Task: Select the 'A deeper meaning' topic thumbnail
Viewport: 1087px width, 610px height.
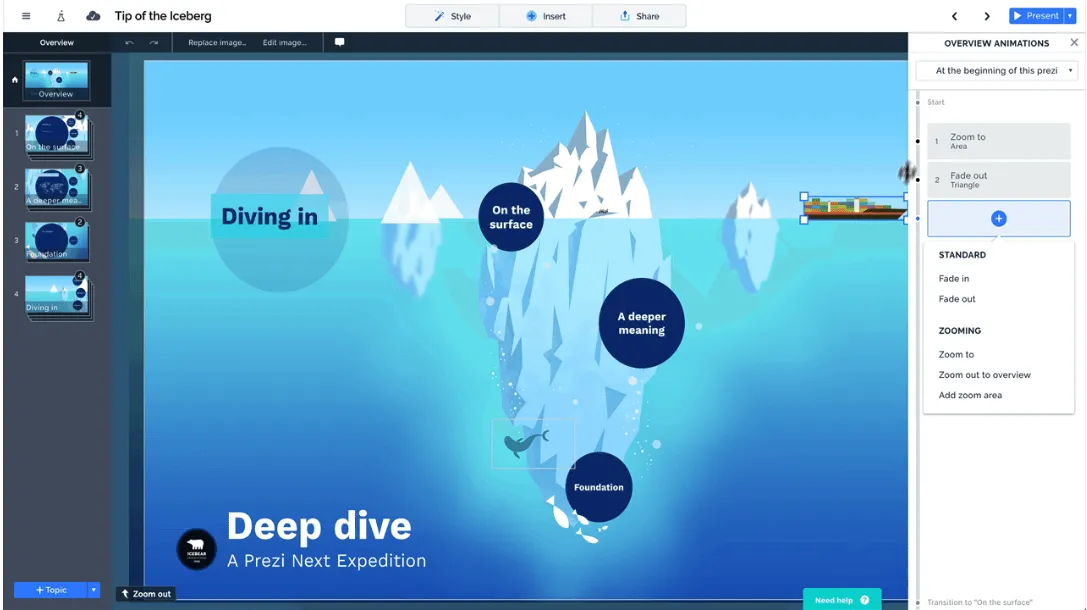Action: 57,188
